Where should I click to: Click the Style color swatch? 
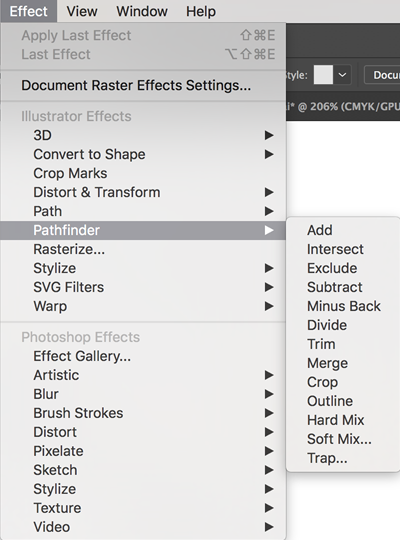tap(323, 75)
